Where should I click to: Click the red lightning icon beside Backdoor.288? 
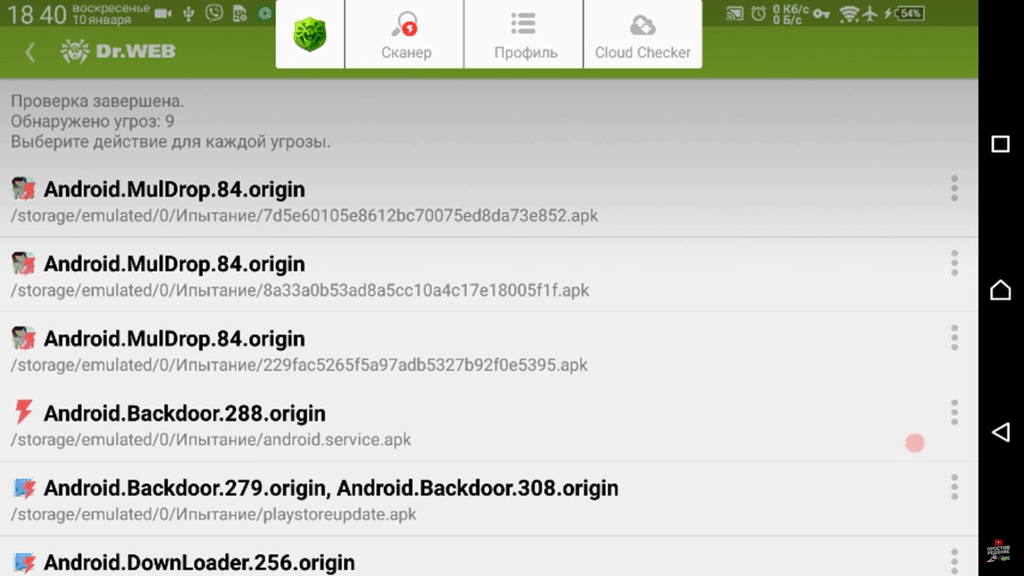click(23, 412)
